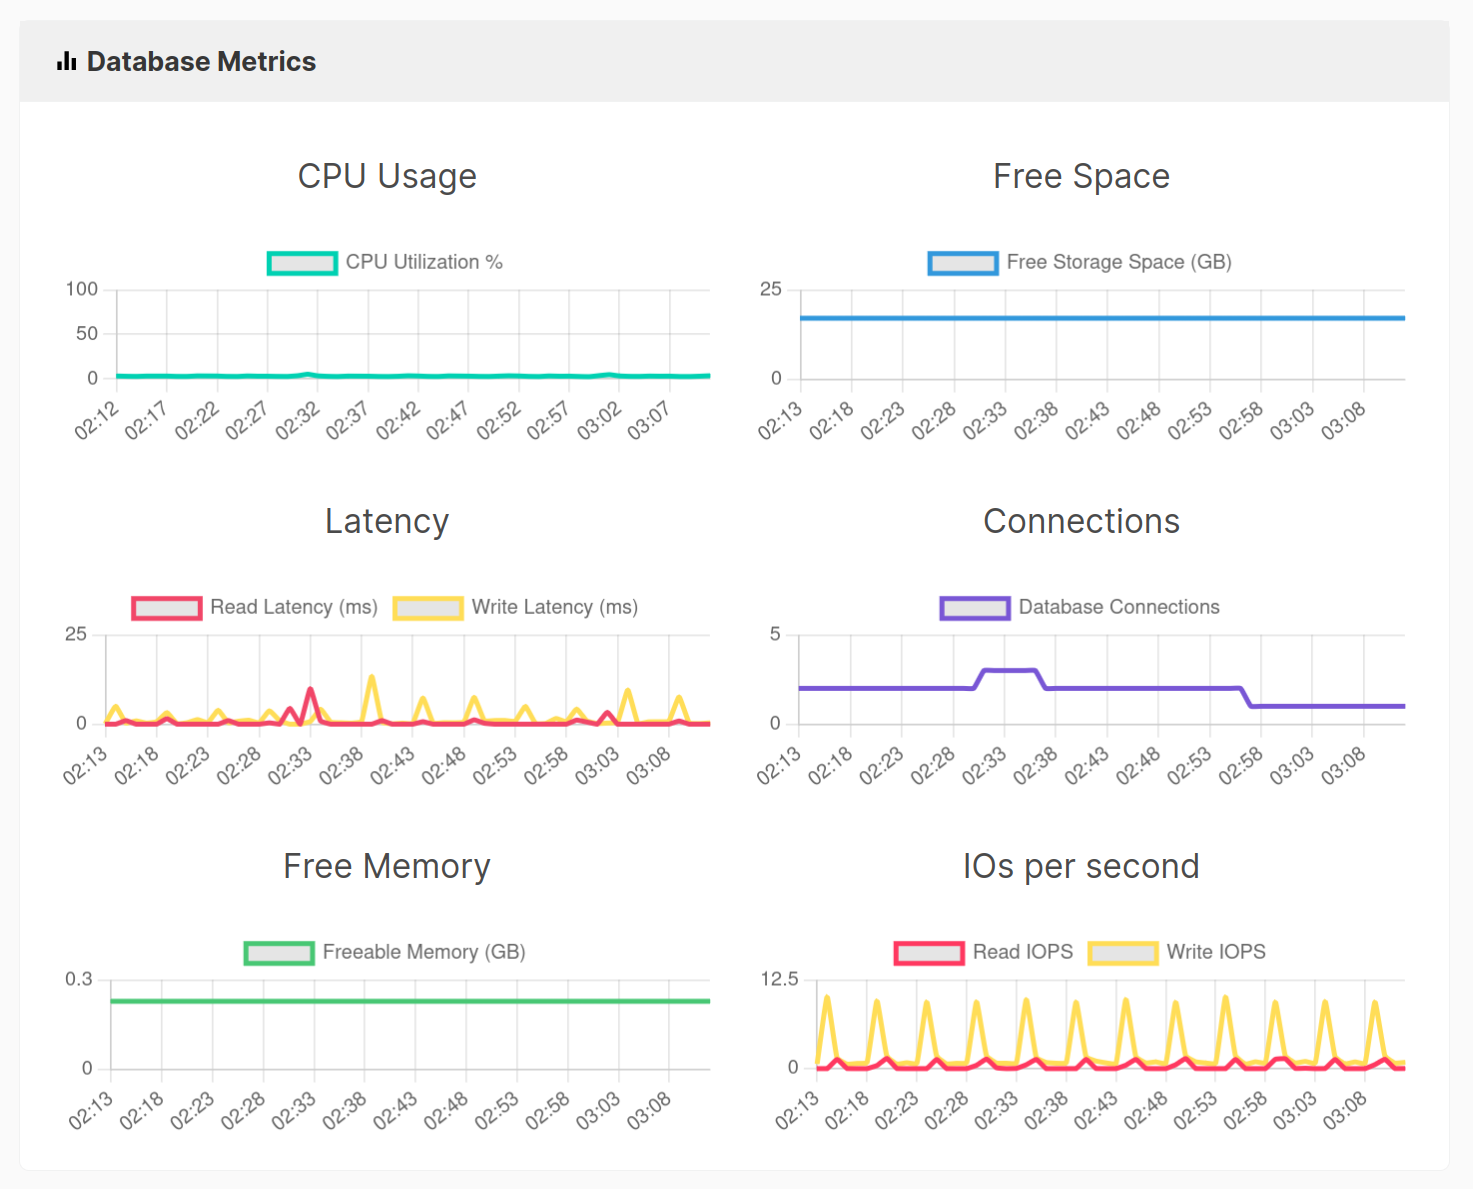
Task: Click the IOs per second chart title
Action: click(x=1081, y=866)
